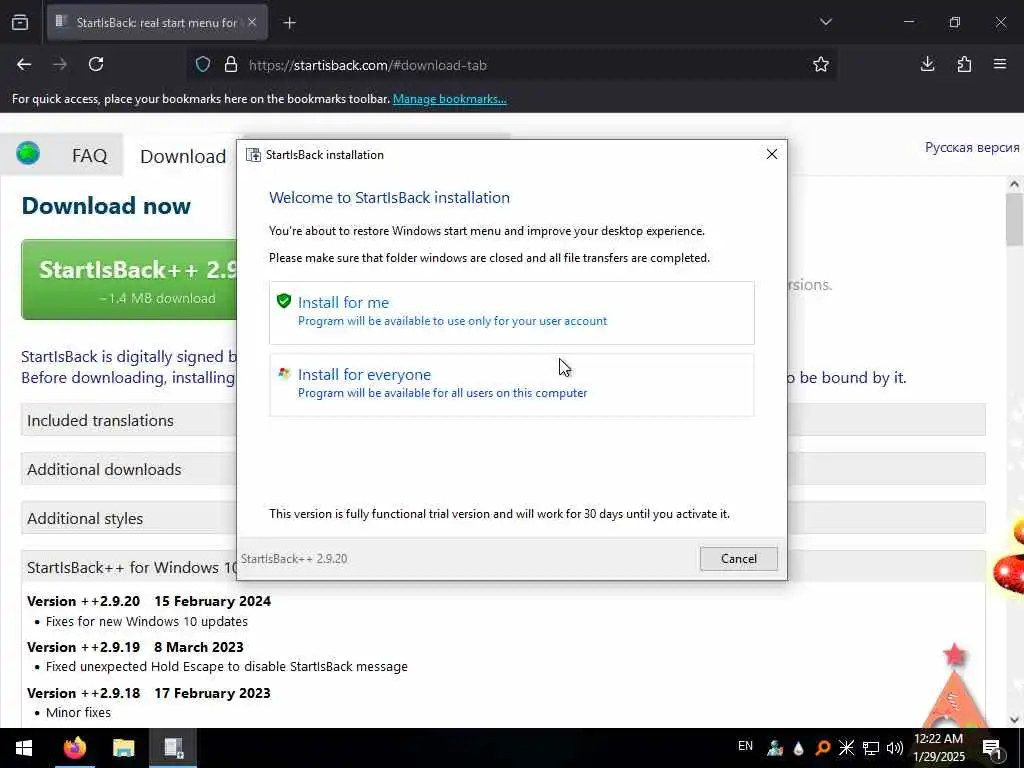Switch to Firefox in taskbar

(x=74, y=748)
